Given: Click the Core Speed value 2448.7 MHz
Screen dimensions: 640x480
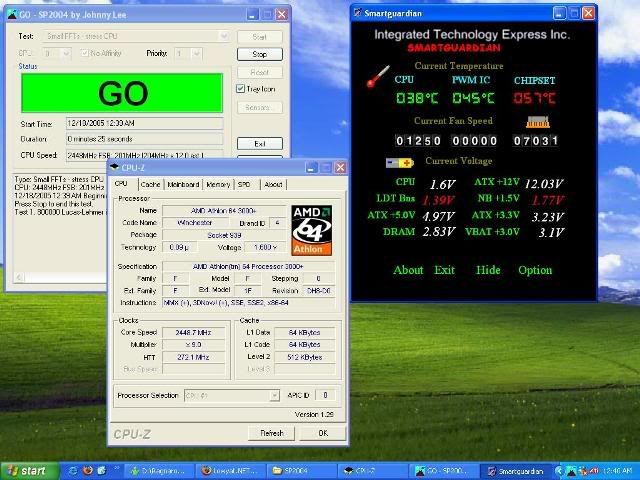Looking at the screenshot, I should tap(193, 333).
